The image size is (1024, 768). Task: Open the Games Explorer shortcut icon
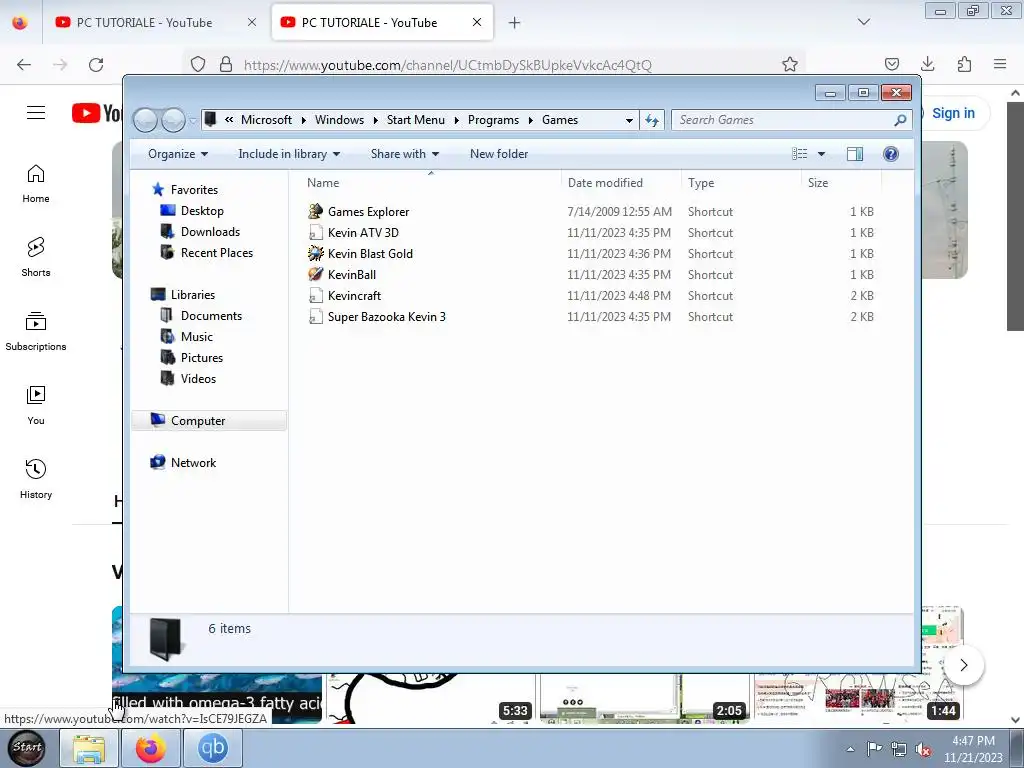click(x=315, y=212)
